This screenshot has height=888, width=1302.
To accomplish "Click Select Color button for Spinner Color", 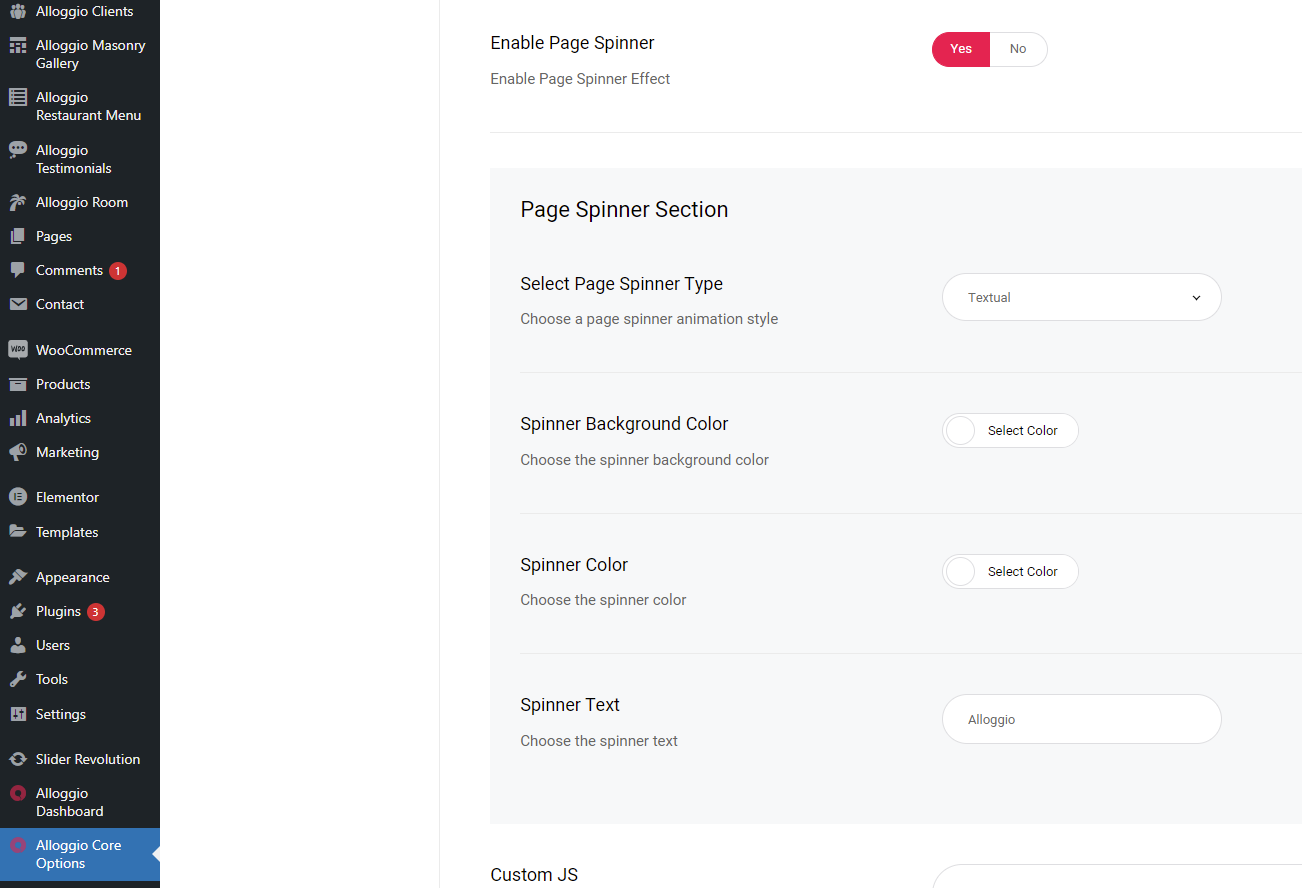I will [1022, 572].
